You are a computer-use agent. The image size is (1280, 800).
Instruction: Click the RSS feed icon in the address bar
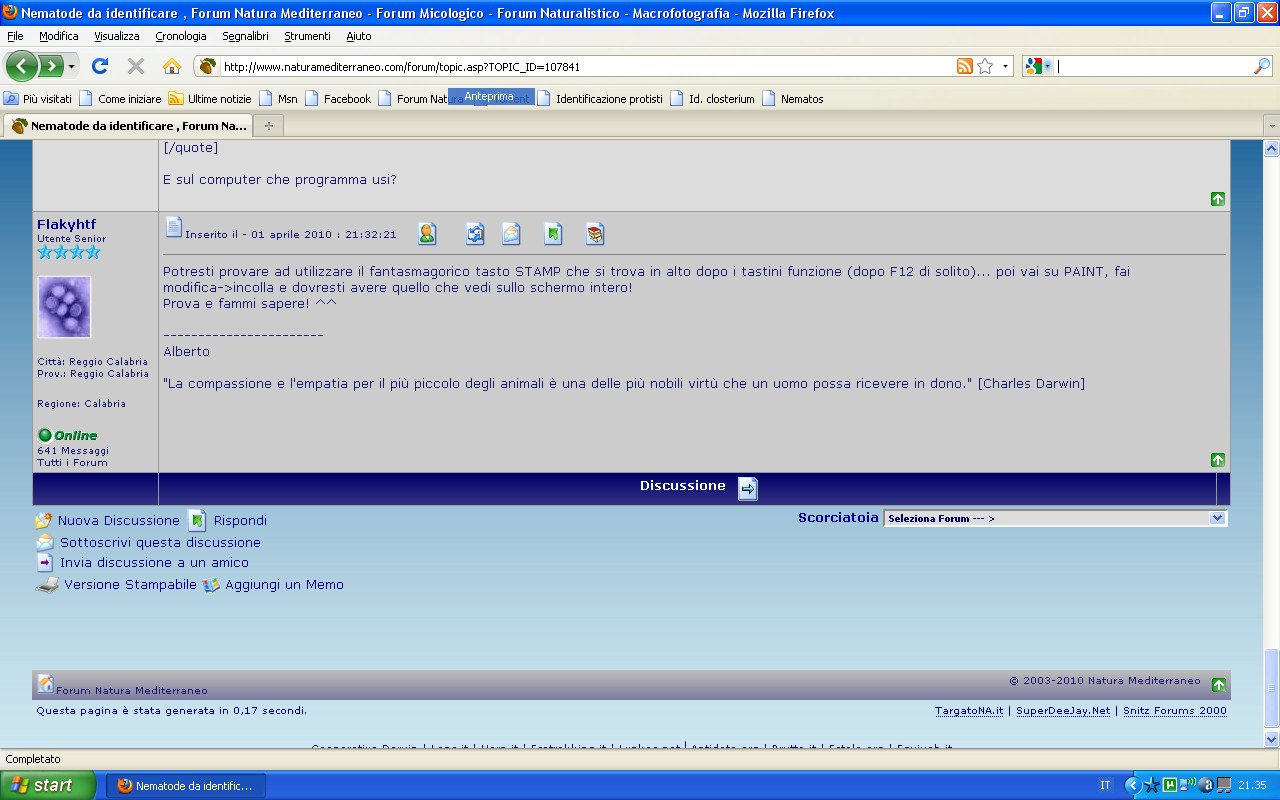click(964, 66)
